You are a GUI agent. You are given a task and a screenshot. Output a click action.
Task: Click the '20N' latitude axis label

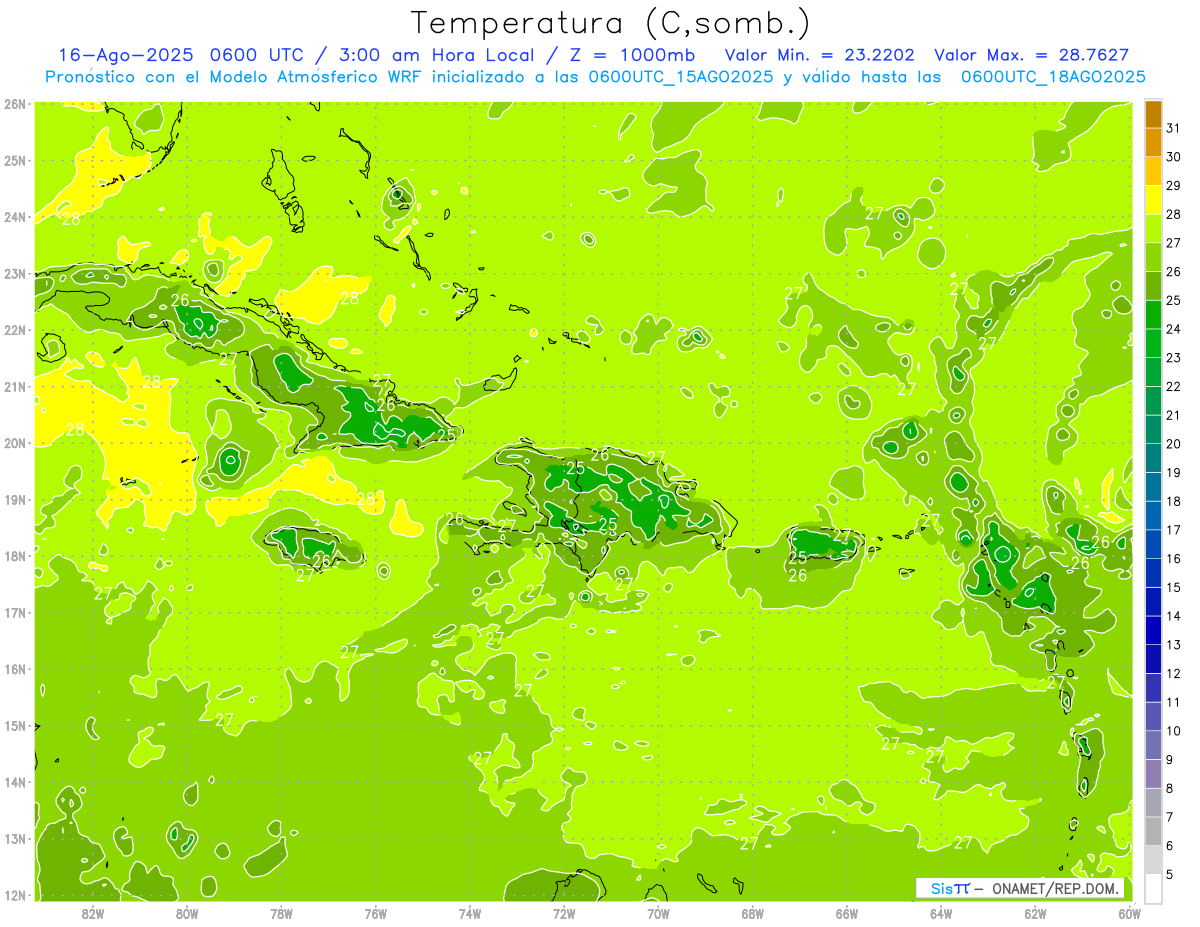14,443
